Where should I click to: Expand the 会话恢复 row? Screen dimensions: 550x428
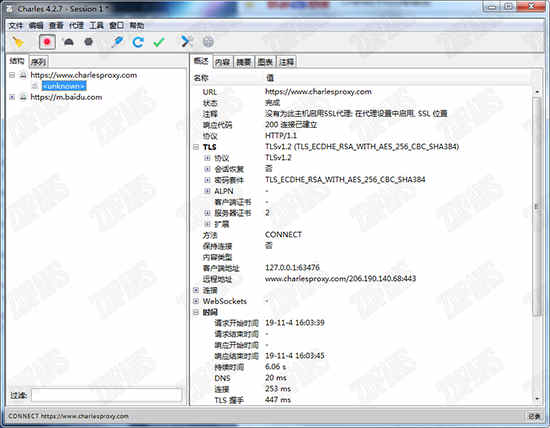pyautogui.click(x=207, y=169)
